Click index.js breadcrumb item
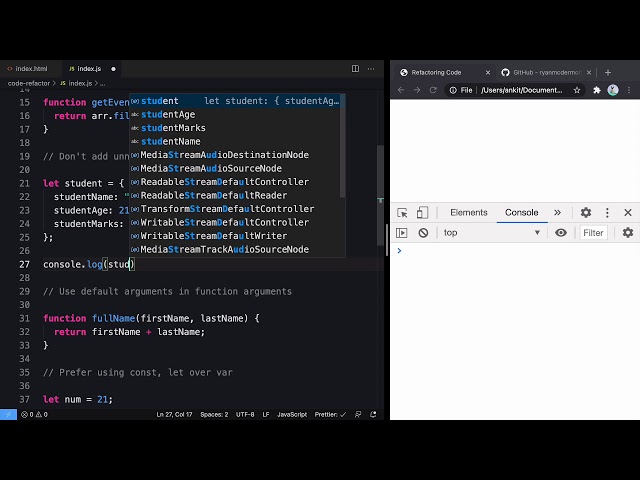640x480 pixels. pyautogui.click(x=80, y=83)
